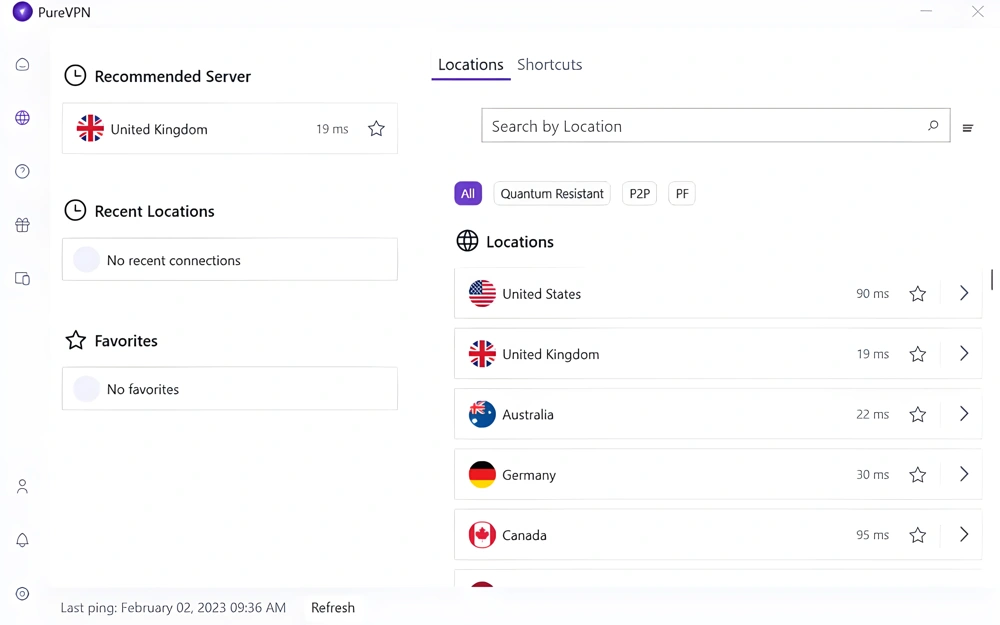Viewport: 1000px width, 625px height.
Task: Select the All filter chip
Action: (x=468, y=193)
